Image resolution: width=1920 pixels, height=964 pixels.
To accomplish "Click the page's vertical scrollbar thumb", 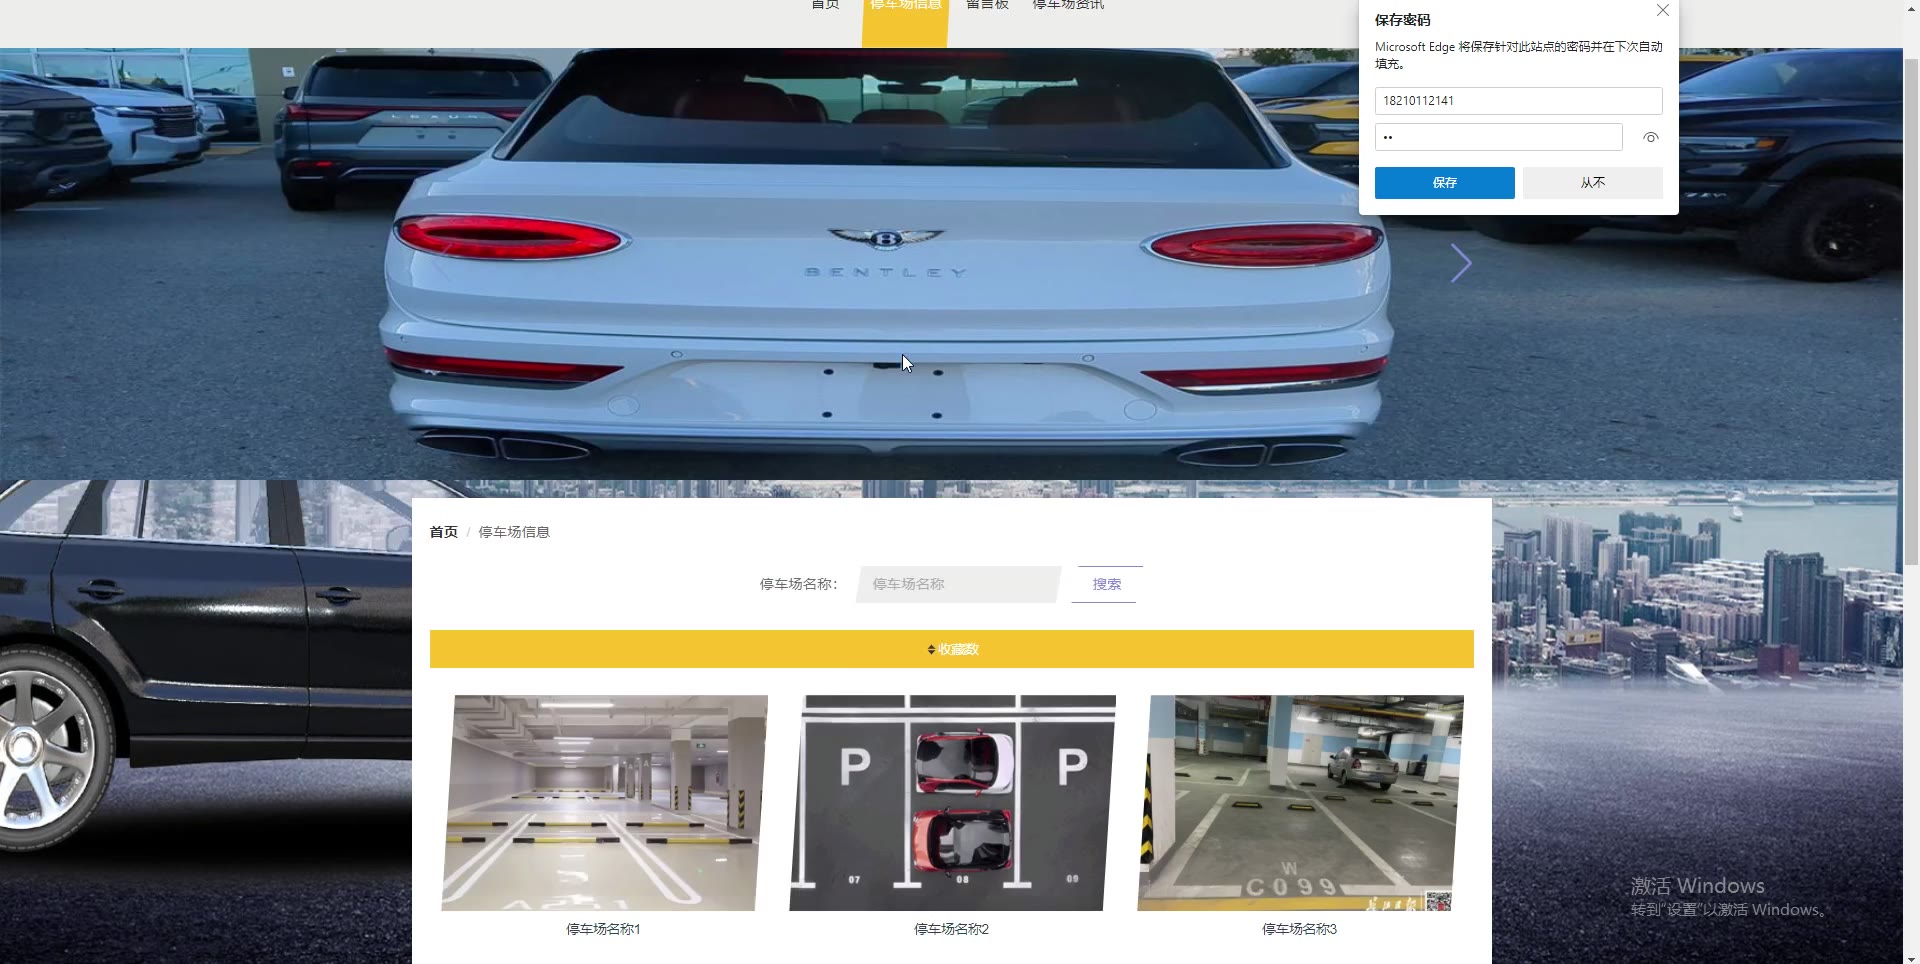I will point(1911,310).
